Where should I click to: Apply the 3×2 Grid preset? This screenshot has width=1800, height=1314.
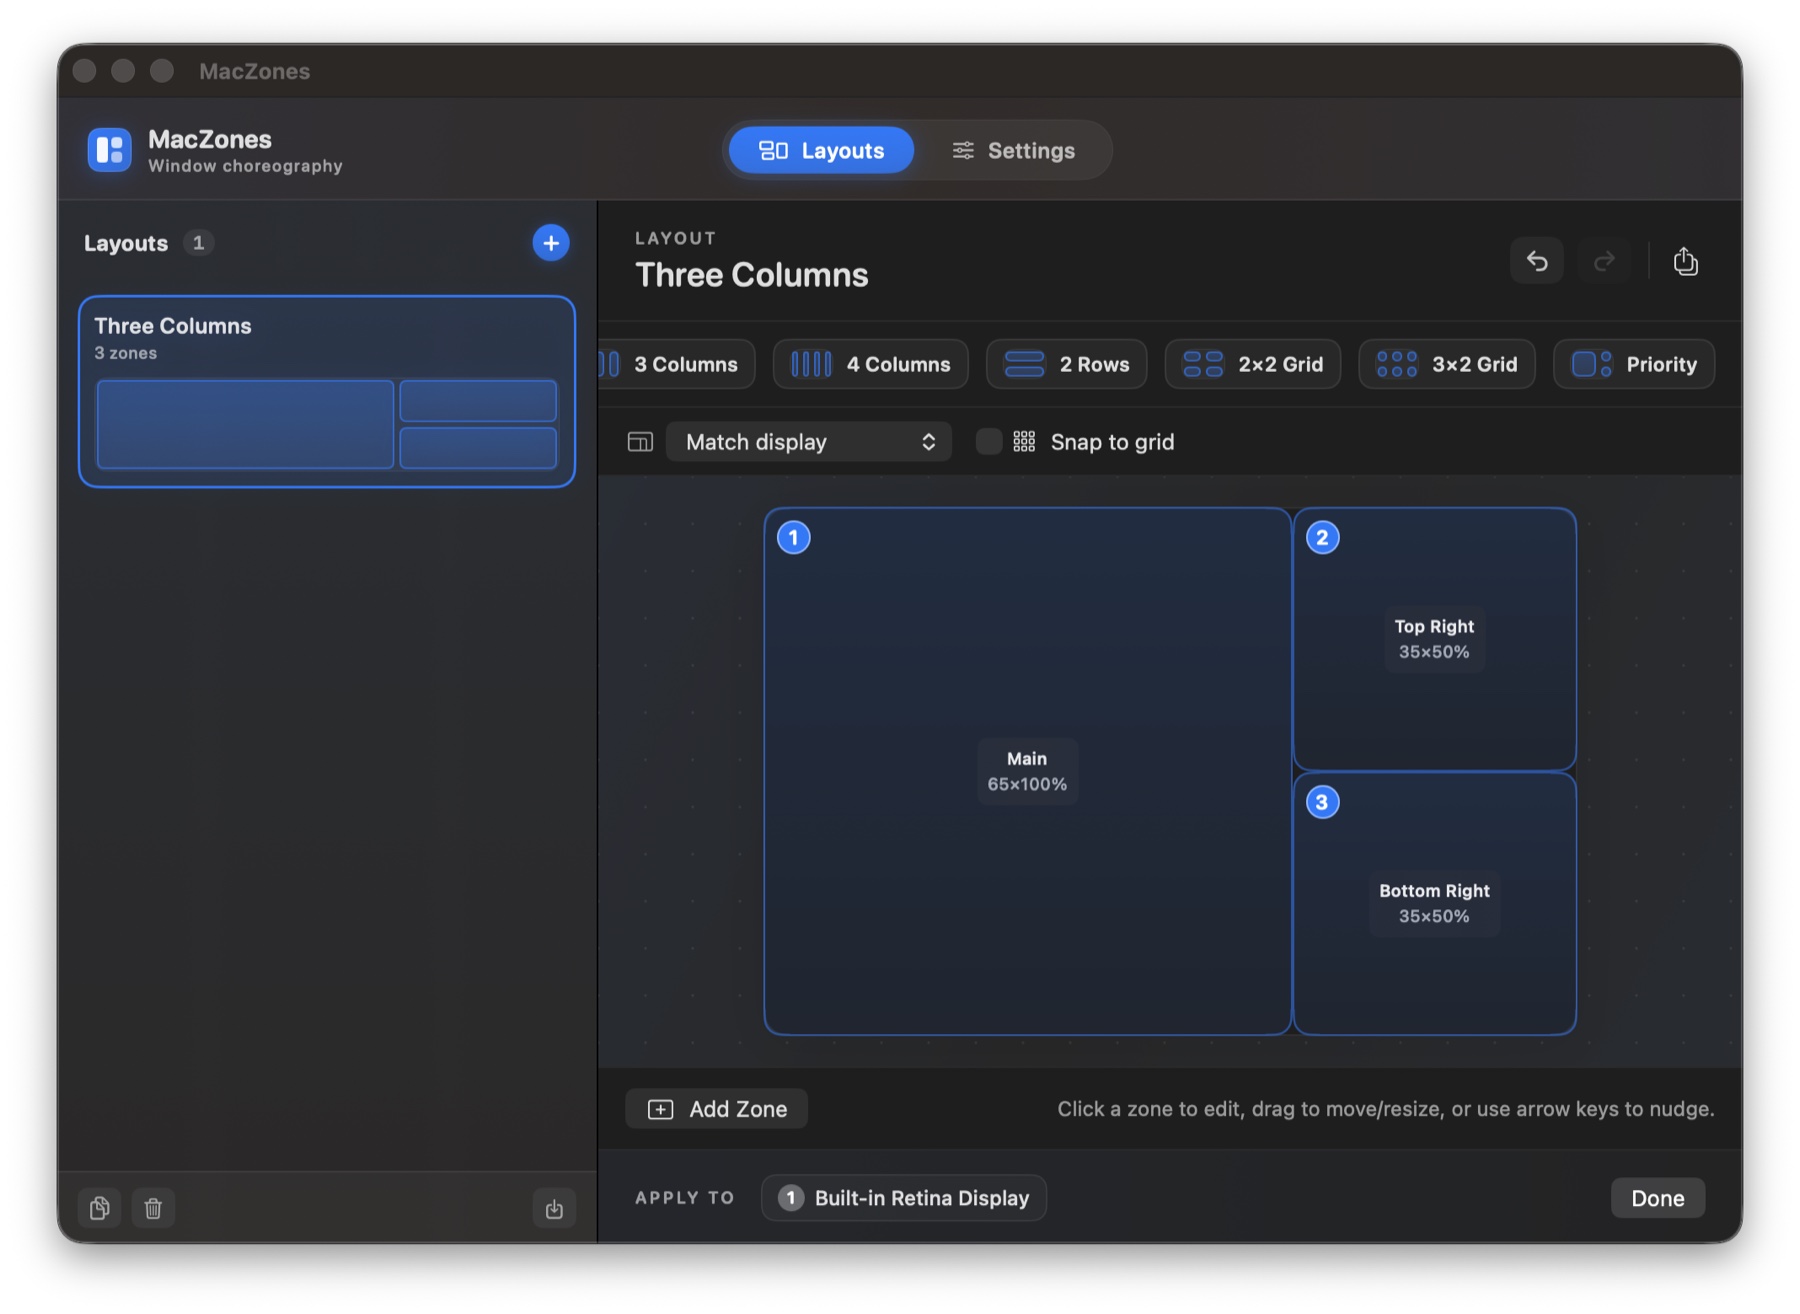(x=1447, y=364)
